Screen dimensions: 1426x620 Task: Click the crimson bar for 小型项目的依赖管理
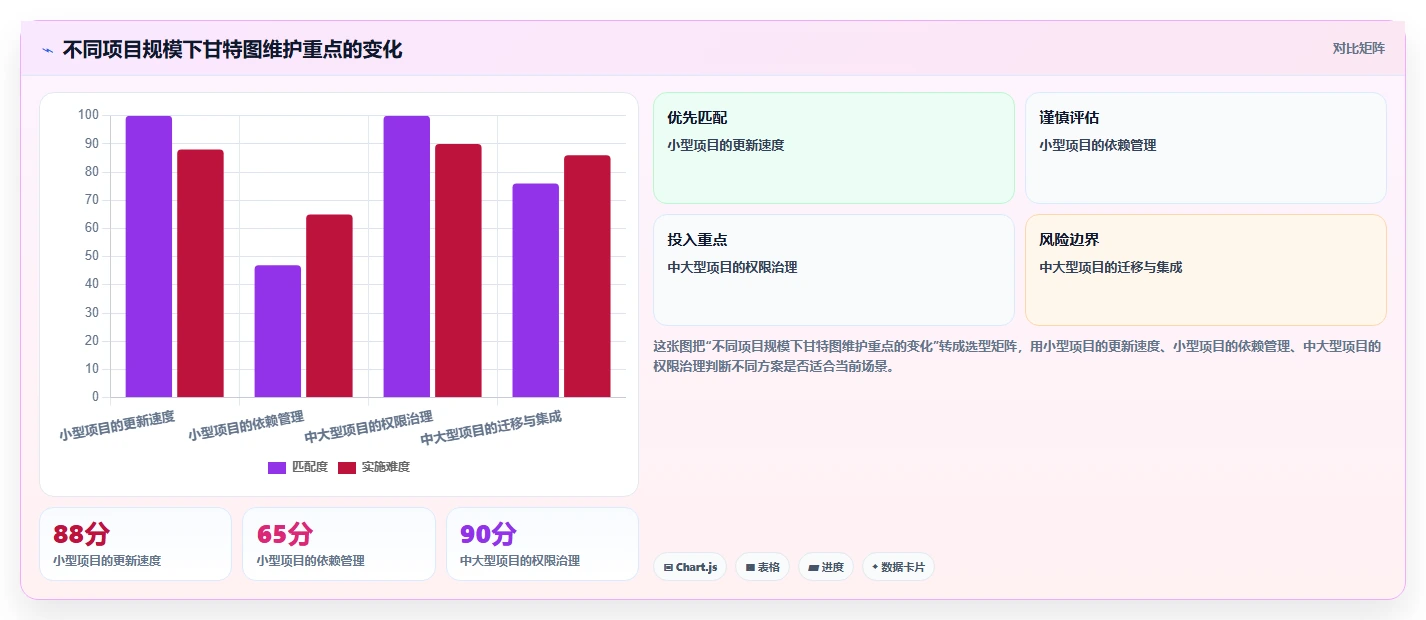pos(329,306)
